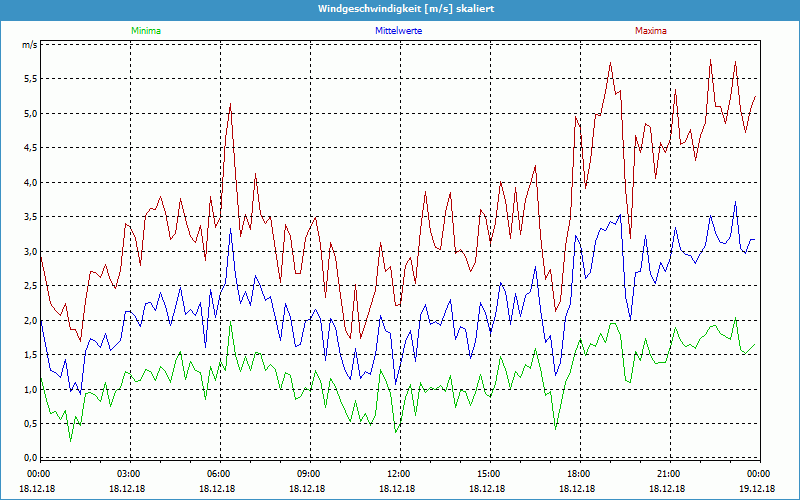Click the 18:00 time label on the x-axis
The image size is (800, 500).
pos(578,474)
